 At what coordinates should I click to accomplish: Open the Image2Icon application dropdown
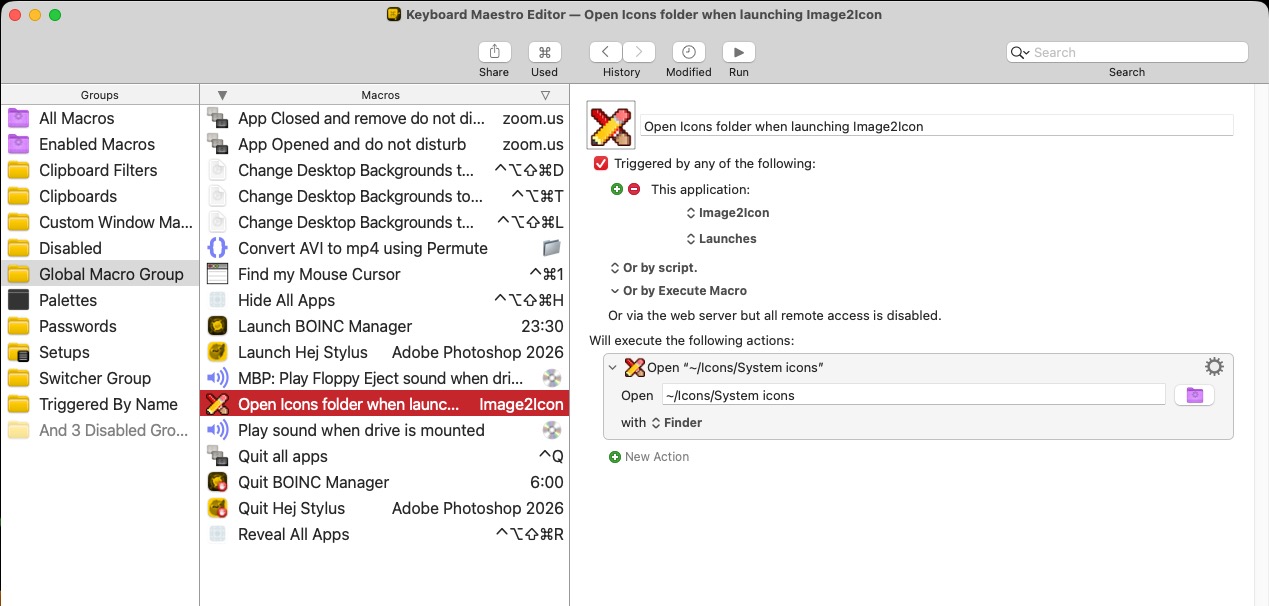tap(728, 213)
